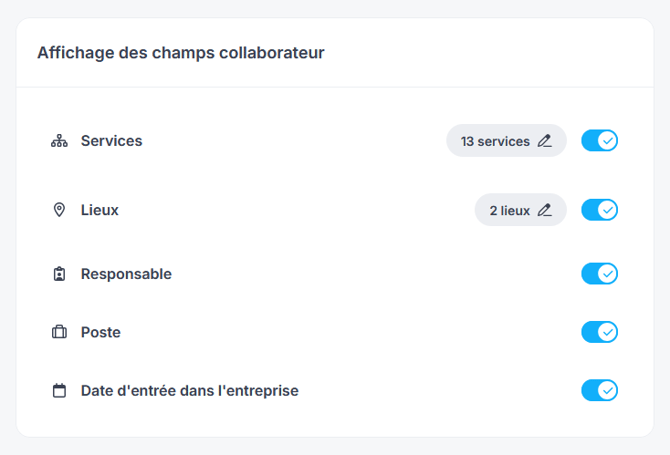Disable the Poste field toggle
Viewport: 670px width, 455px height.
[599, 332]
